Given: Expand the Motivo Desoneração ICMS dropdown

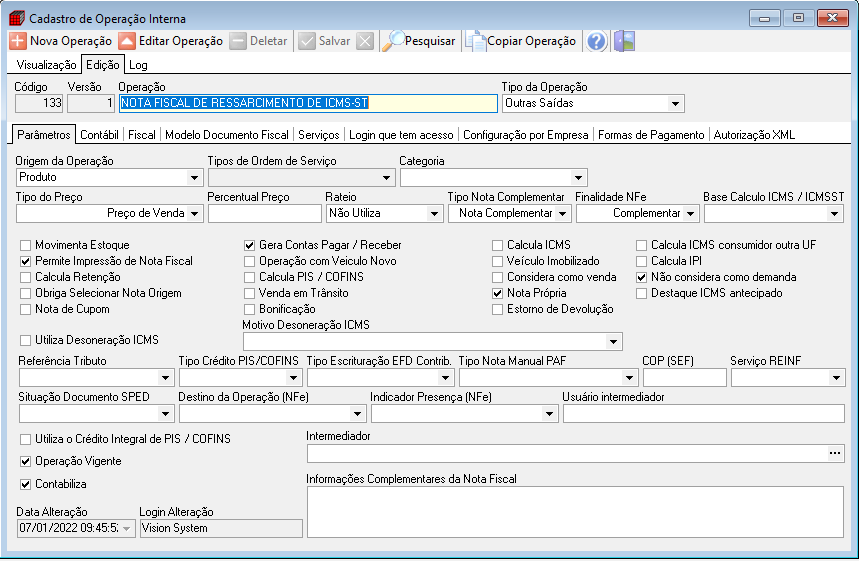Looking at the screenshot, I should pos(613,342).
